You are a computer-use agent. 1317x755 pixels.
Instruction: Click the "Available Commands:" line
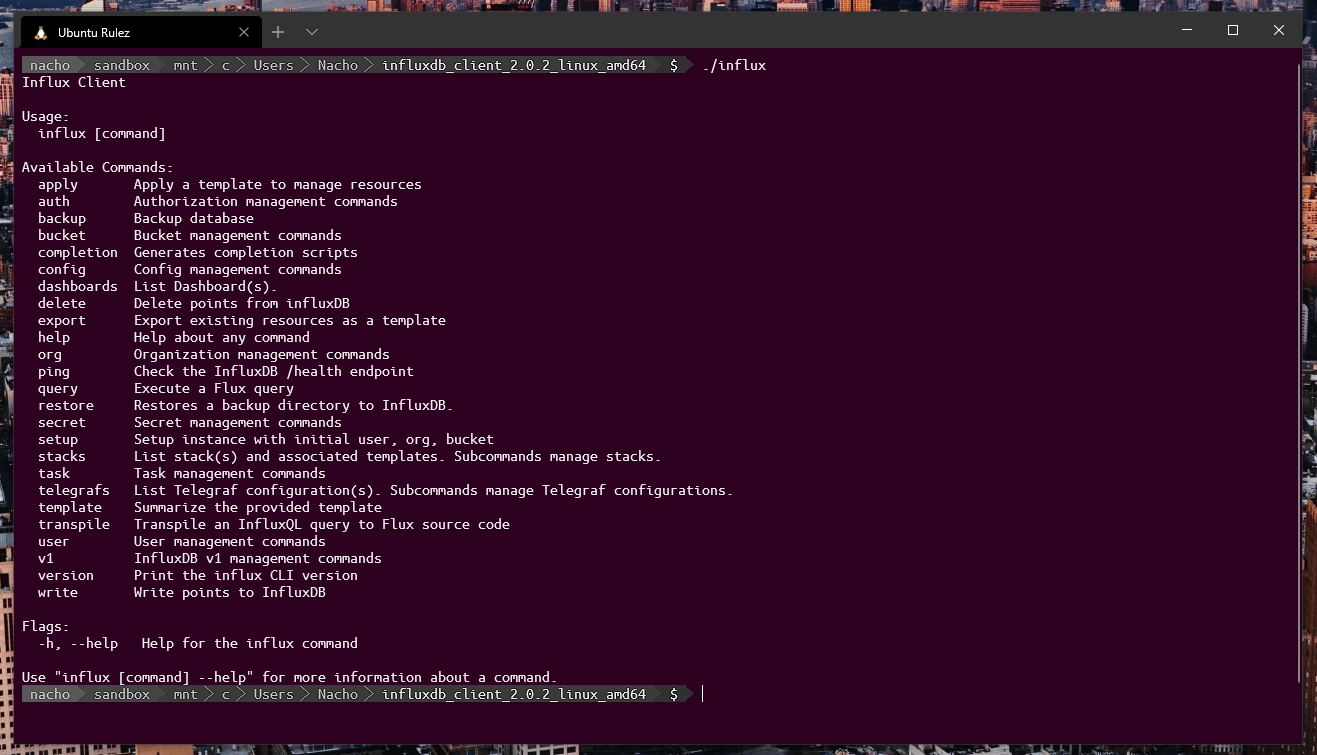(98, 168)
